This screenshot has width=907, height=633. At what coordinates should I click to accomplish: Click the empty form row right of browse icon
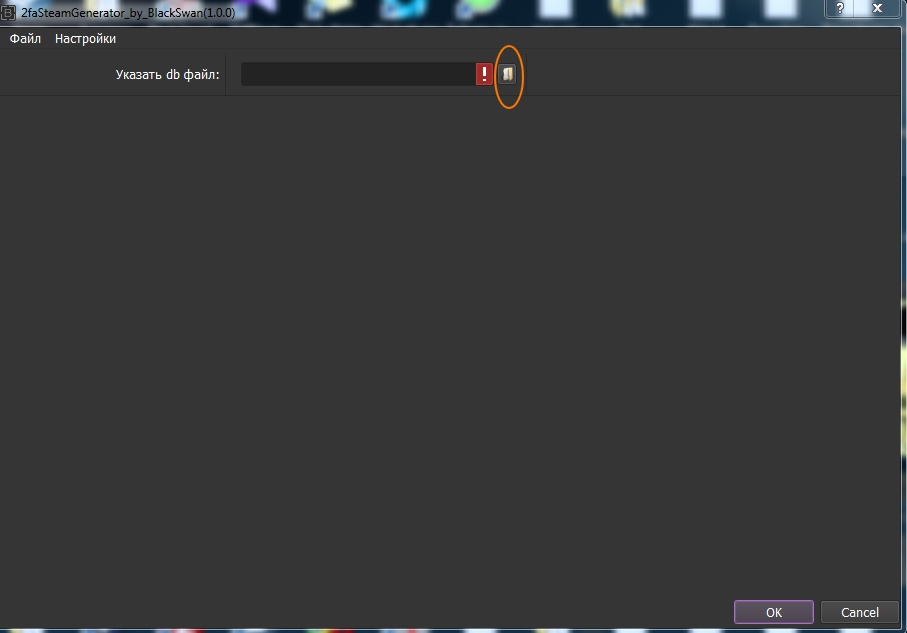pyautogui.click(x=713, y=74)
